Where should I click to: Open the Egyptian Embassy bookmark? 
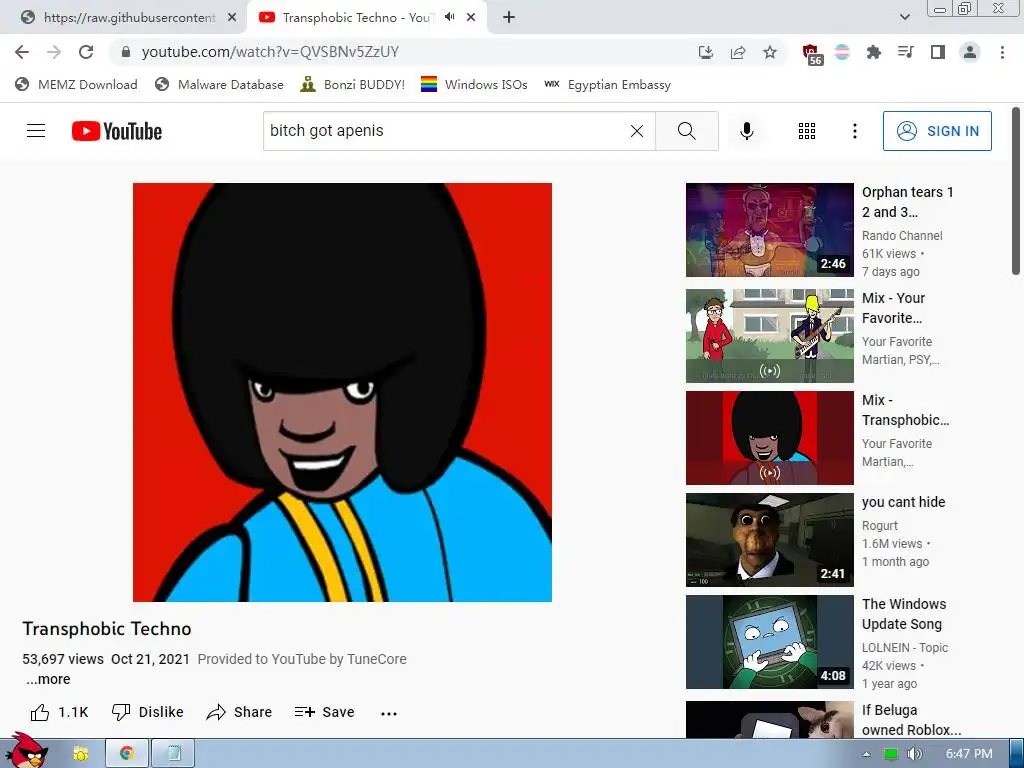pyautogui.click(x=607, y=84)
